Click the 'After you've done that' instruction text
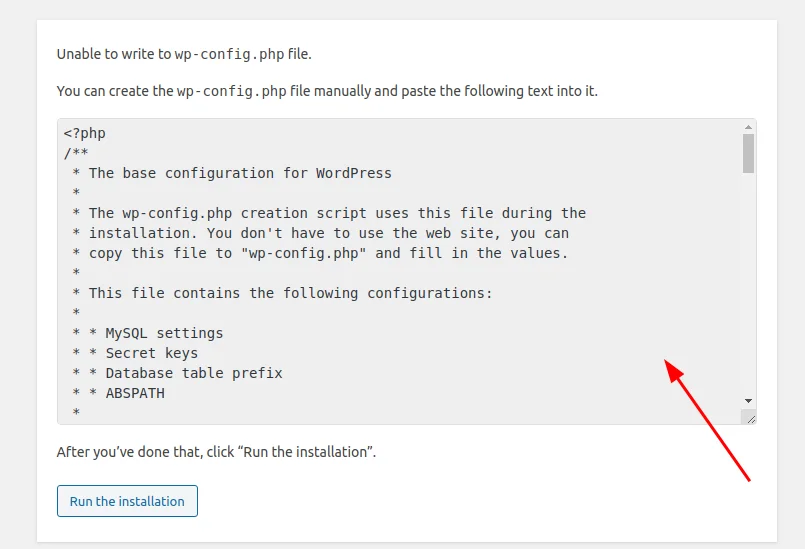The width and height of the screenshot is (805, 549). pos(216,452)
